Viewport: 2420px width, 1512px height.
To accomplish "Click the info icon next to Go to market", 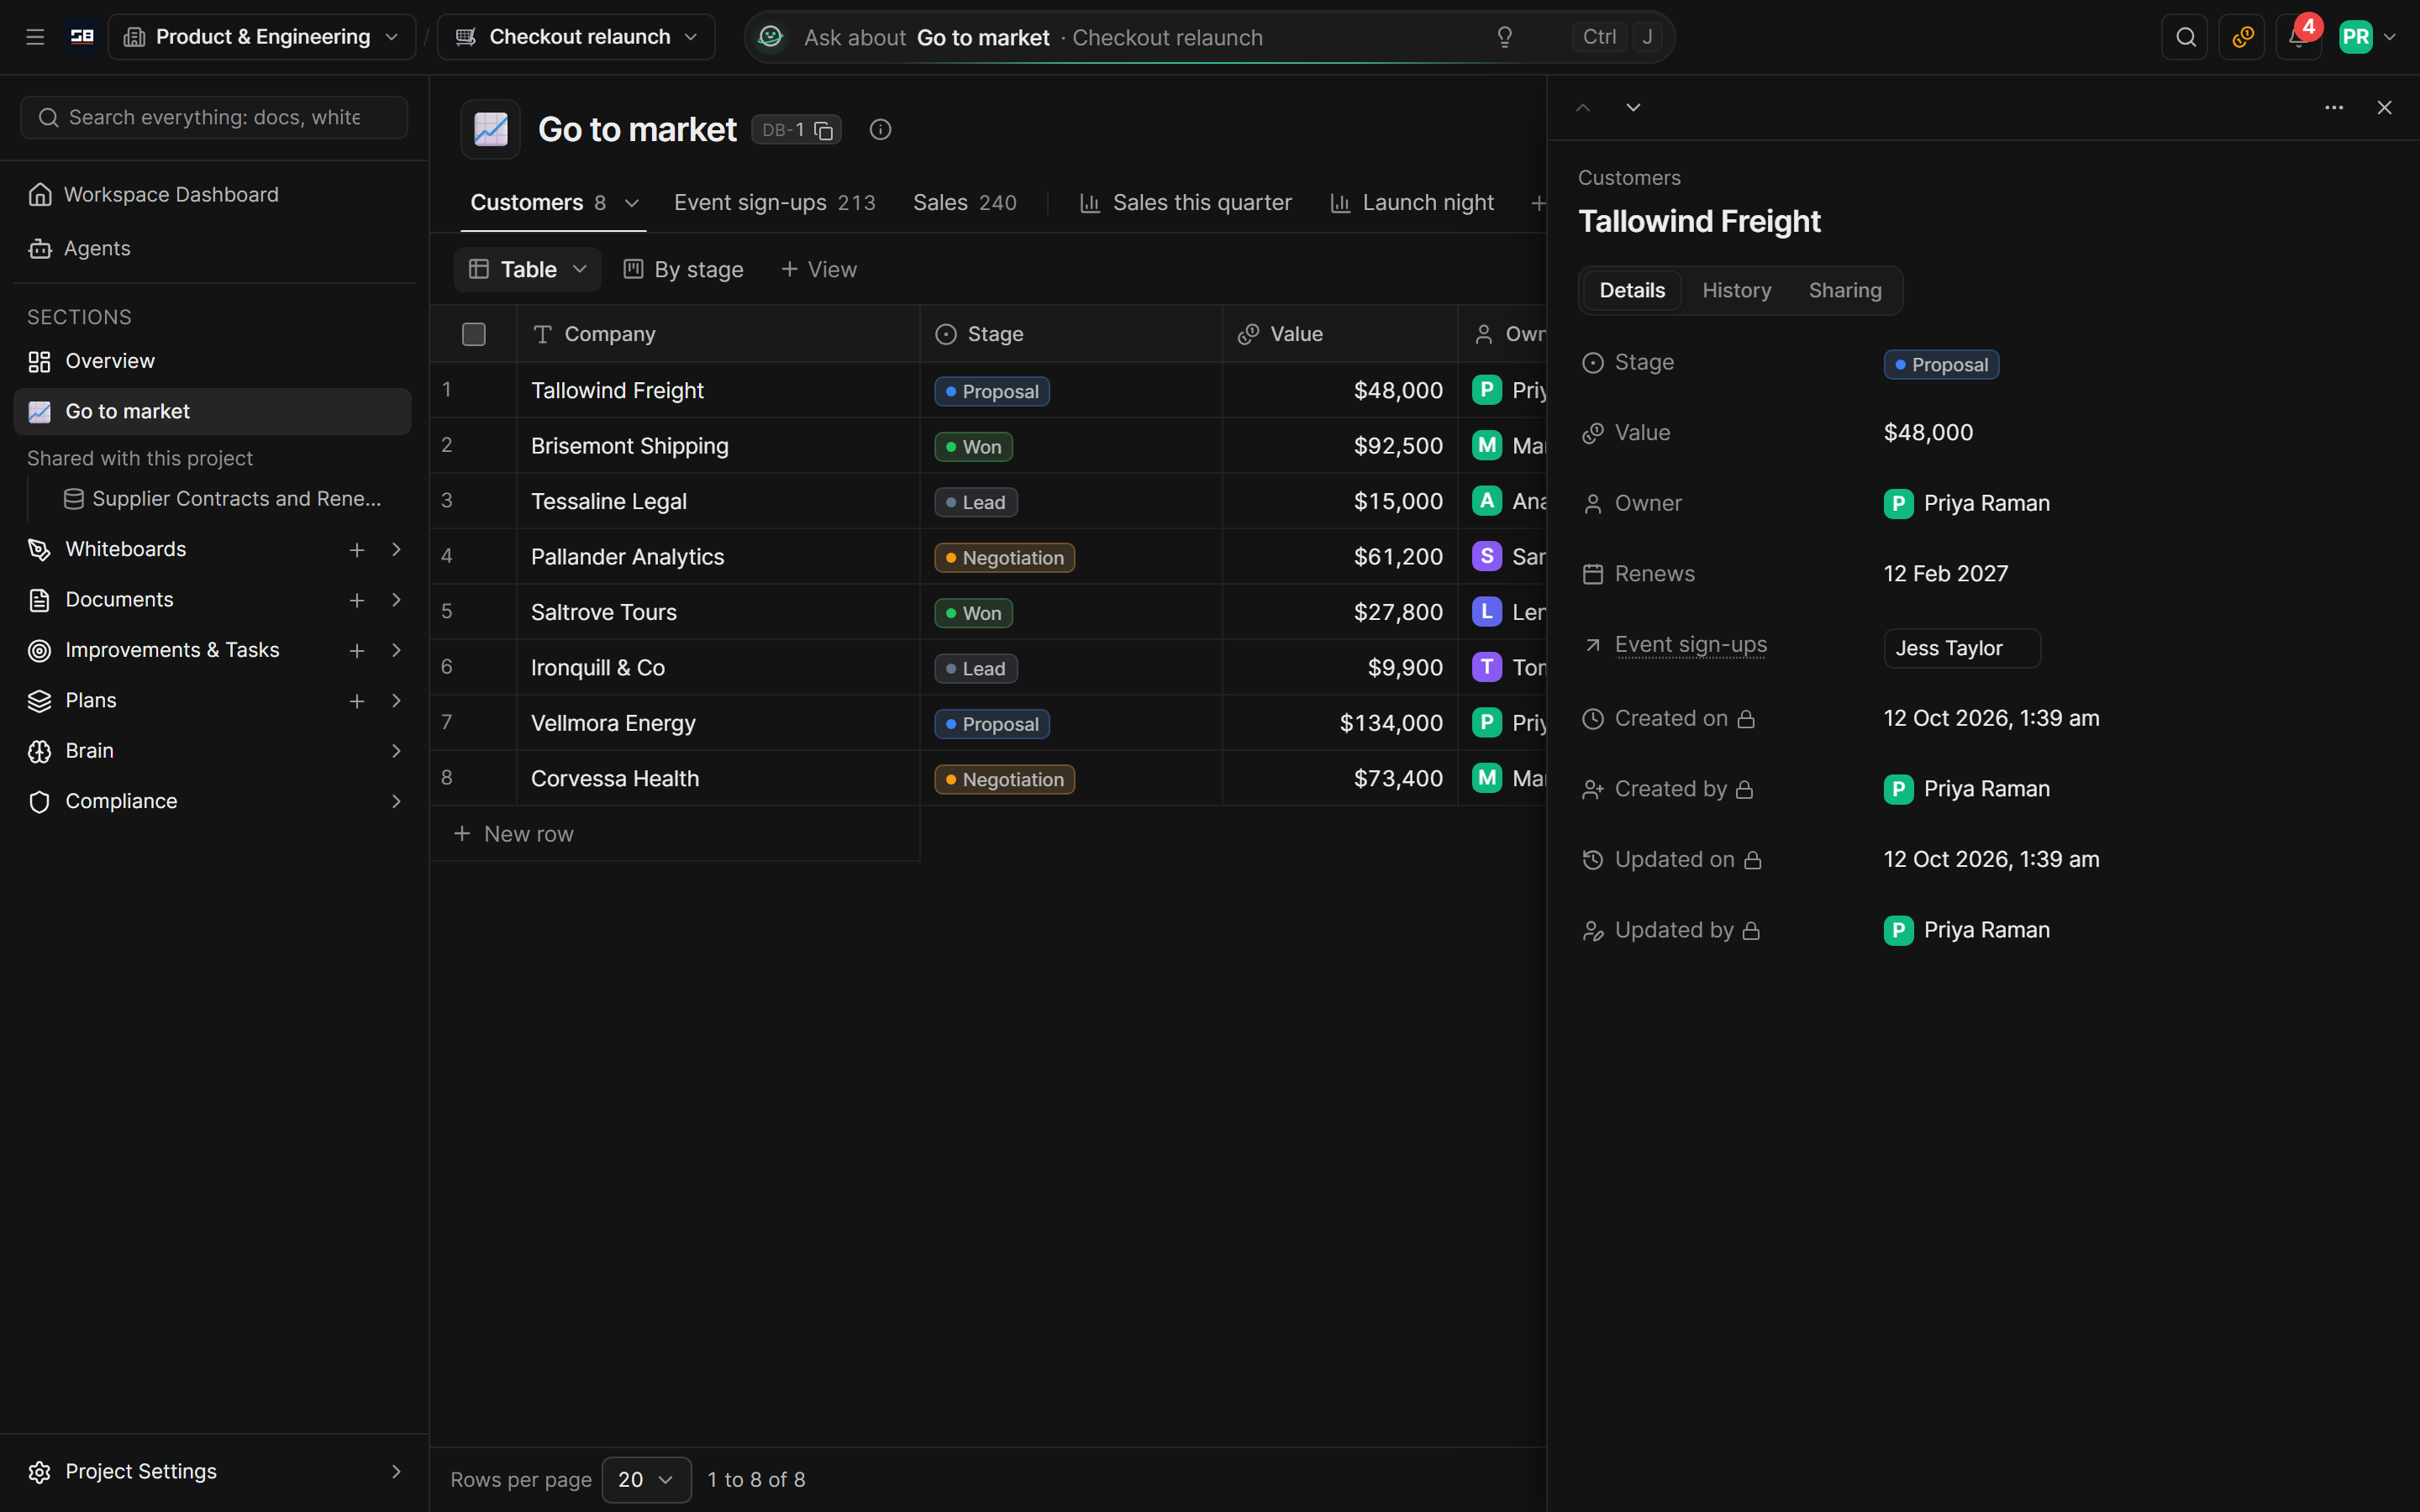I will (880, 129).
